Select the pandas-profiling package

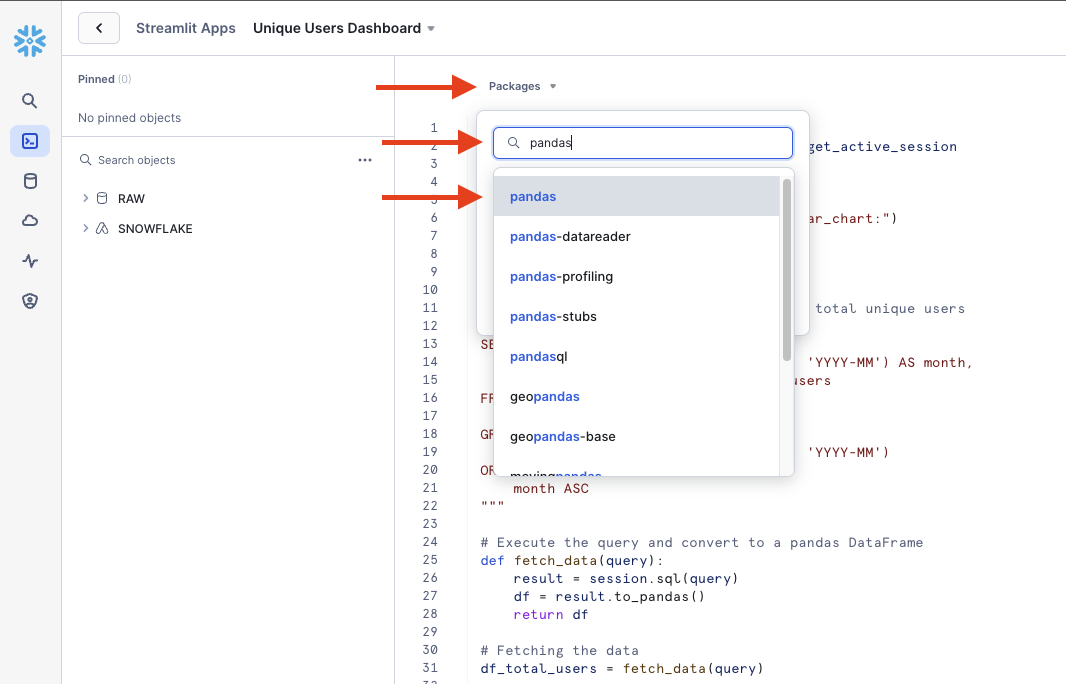636,277
